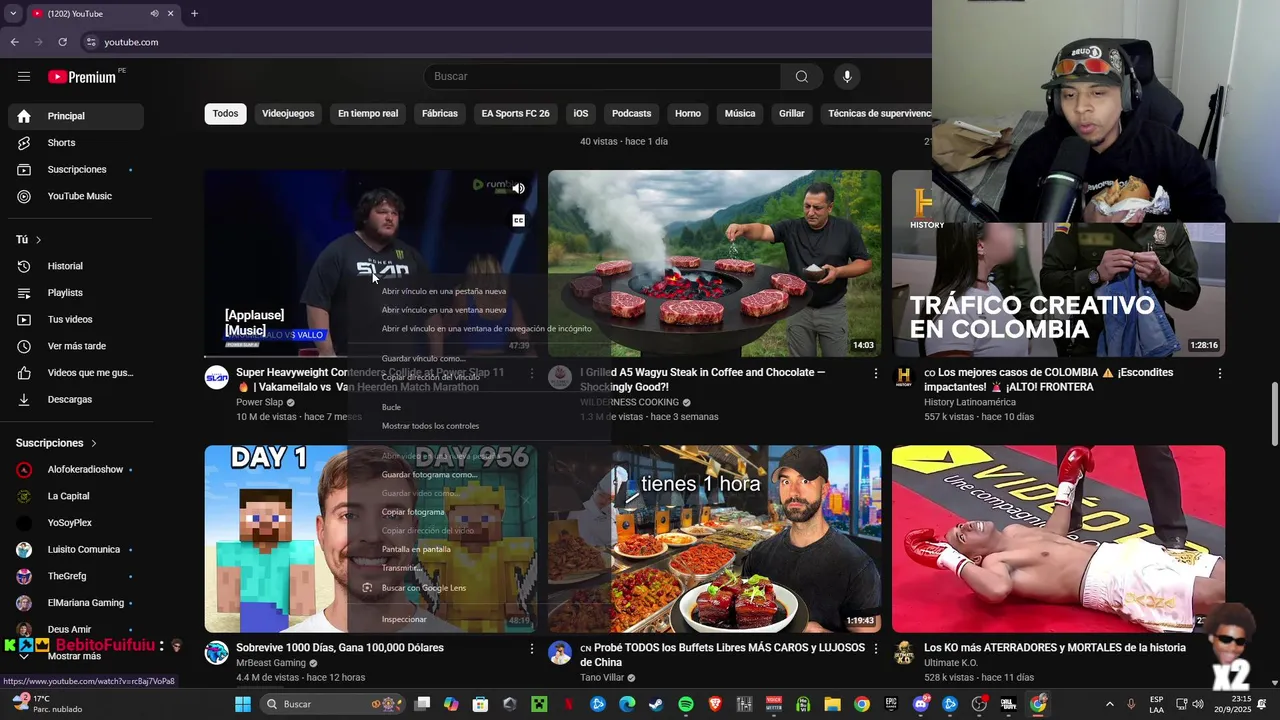Open the Power Slap channel avatar
1280x720 pixels.
click(x=217, y=377)
